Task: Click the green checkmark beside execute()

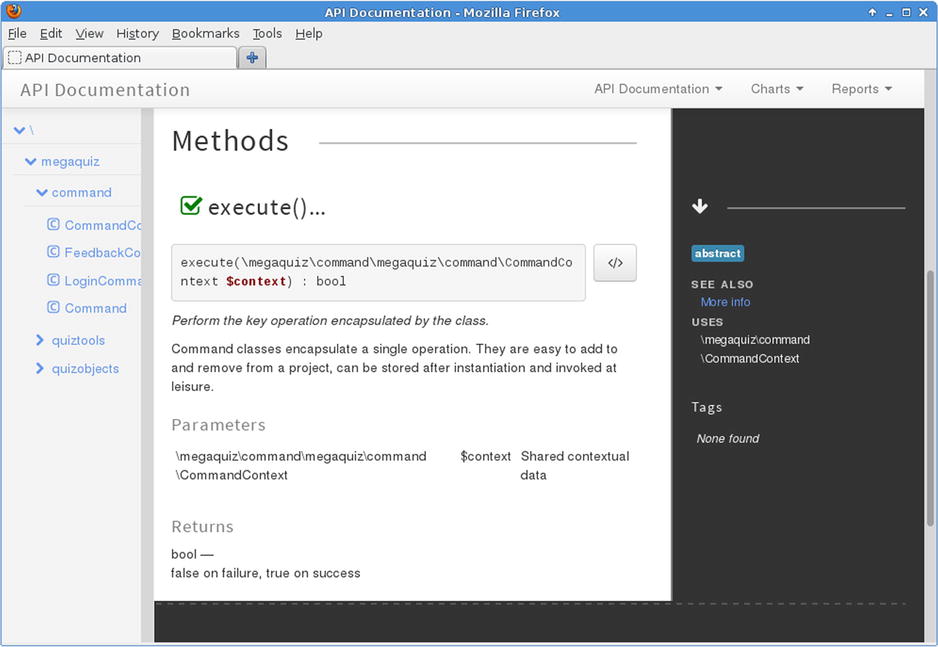Action: [x=191, y=206]
